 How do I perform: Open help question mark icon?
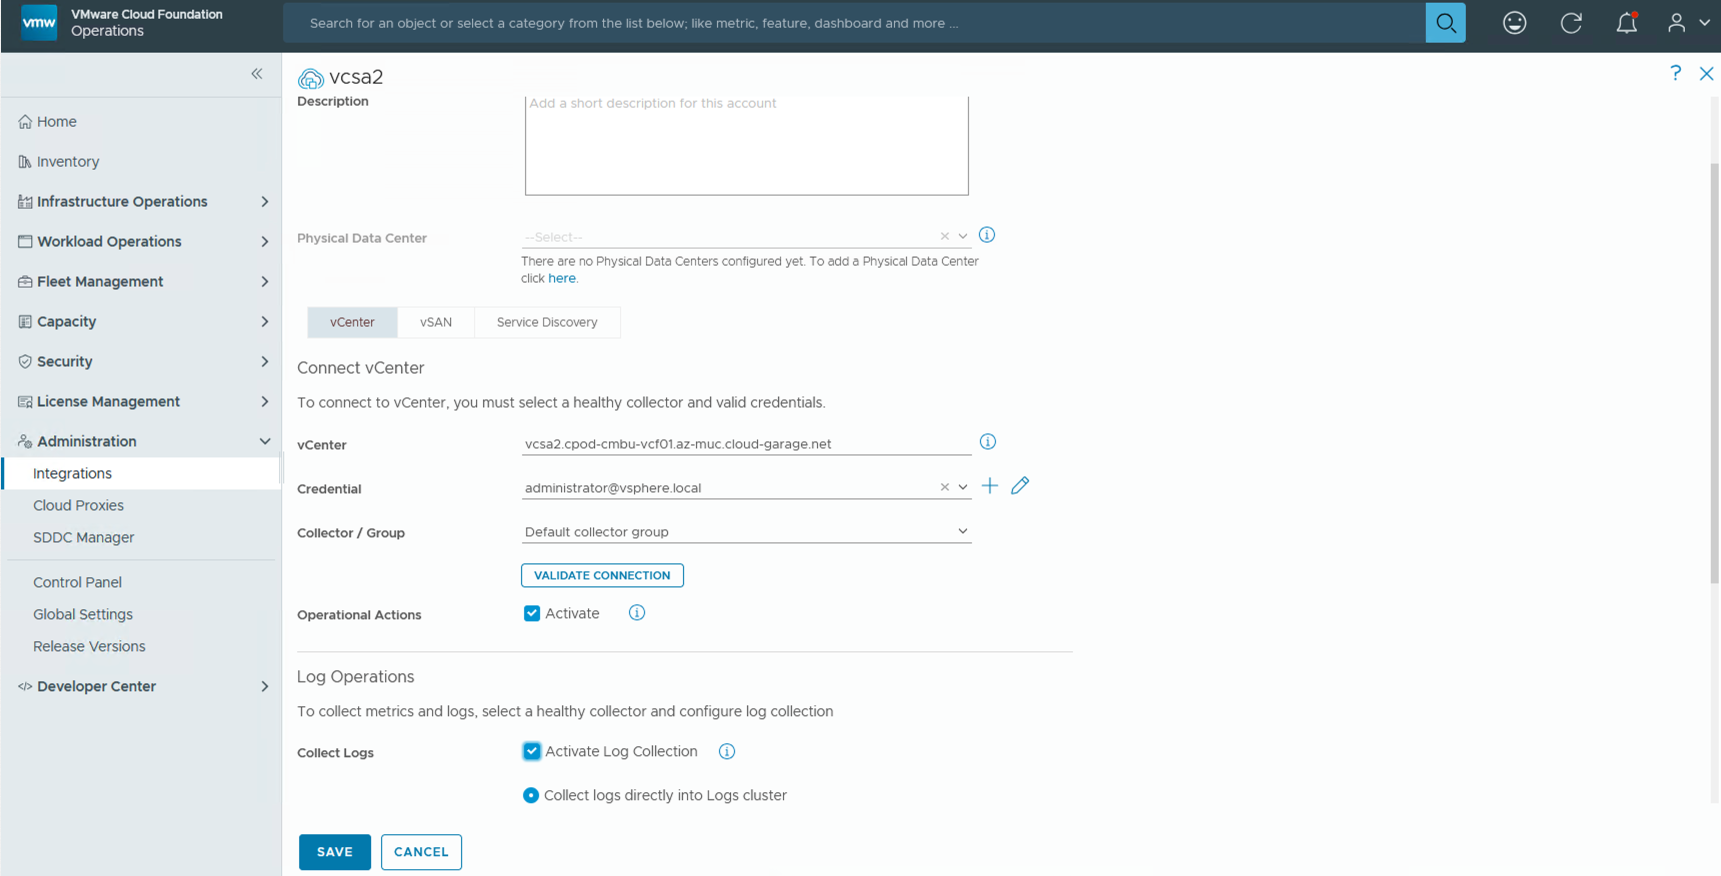click(x=1675, y=73)
